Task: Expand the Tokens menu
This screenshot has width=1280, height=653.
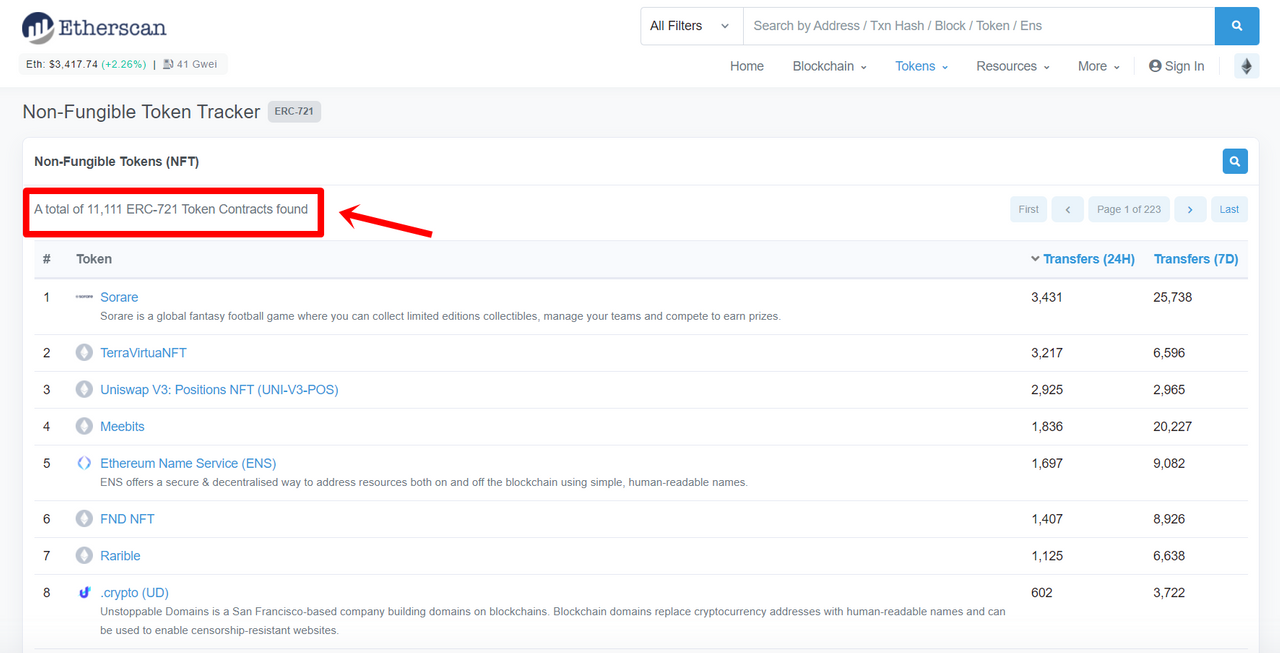Action: click(x=921, y=66)
